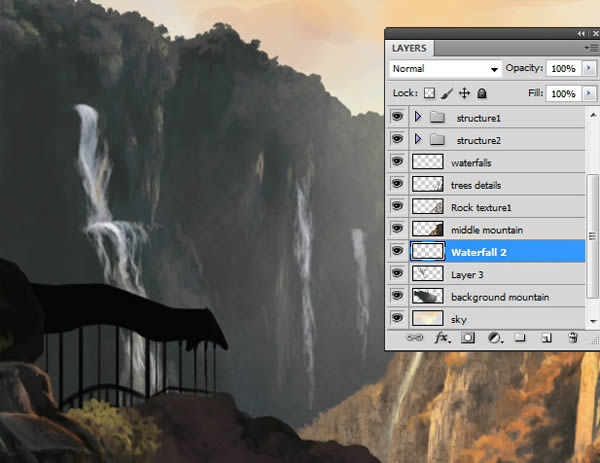The width and height of the screenshot is (600, 463).
Task: Enable lock image pixels brush icon
Action: [447, 93]
